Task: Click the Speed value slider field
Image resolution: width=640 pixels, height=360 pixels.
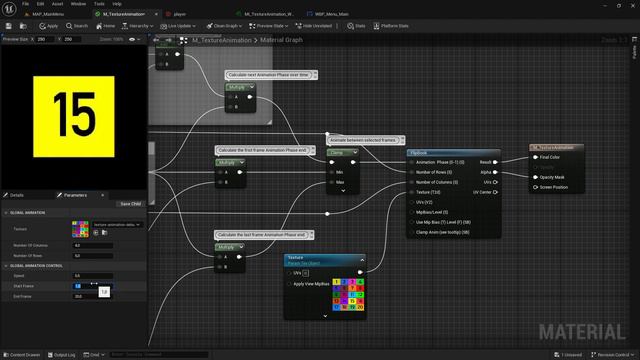Action: 93,276
